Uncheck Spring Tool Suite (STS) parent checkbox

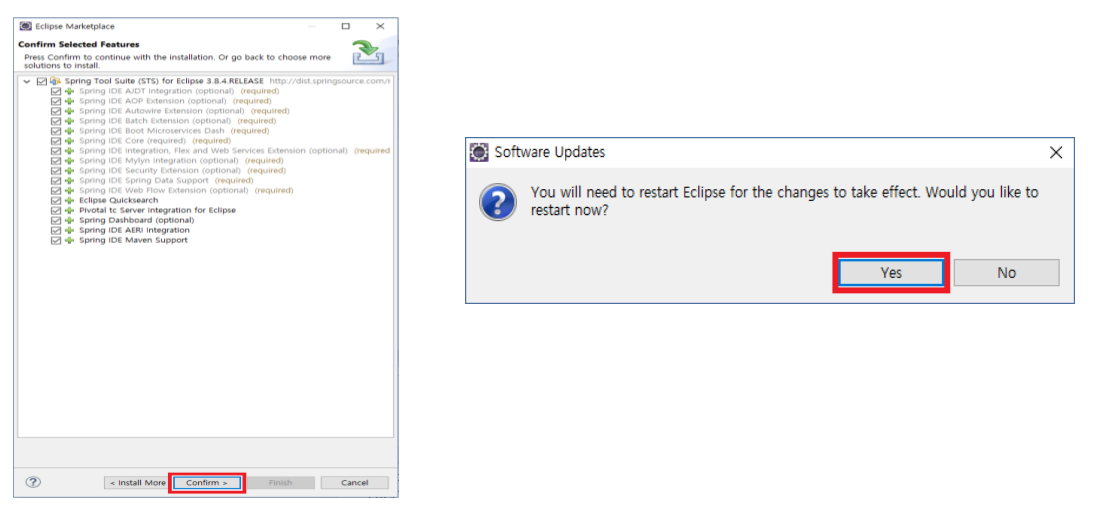pyautogui.click(x=41, y=81)
